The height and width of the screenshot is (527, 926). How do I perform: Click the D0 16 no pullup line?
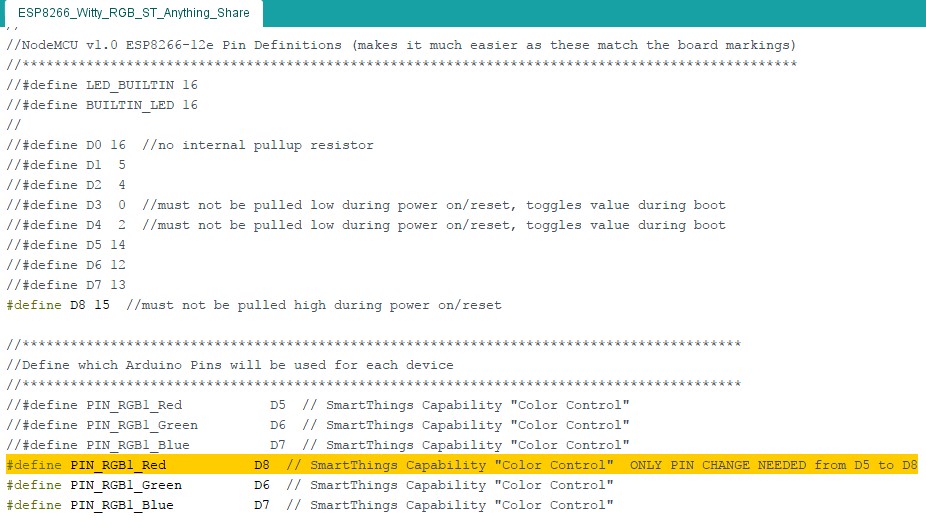coord(190,145)
